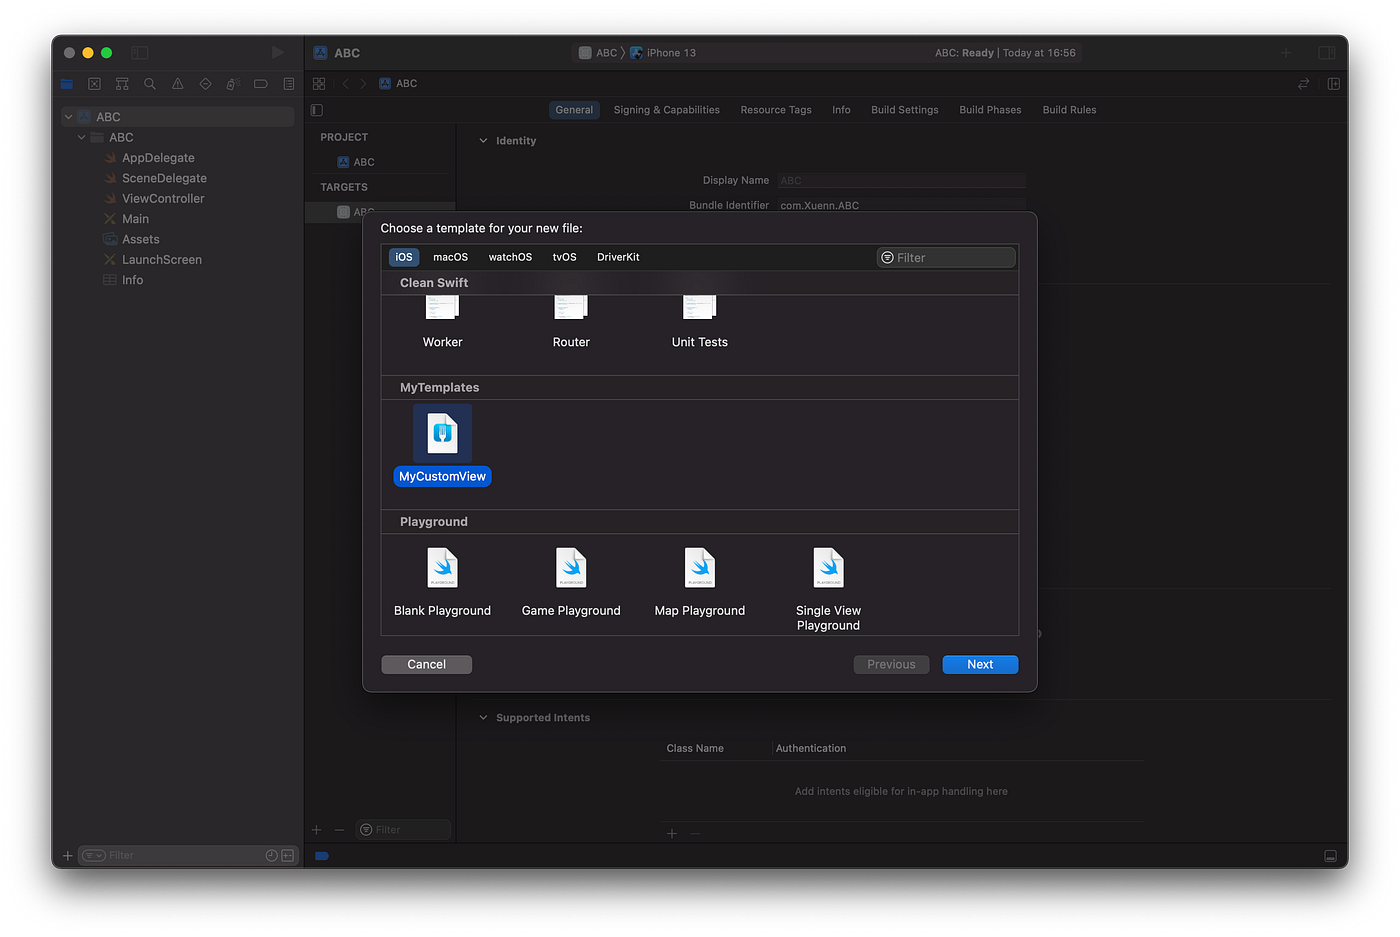The image size is (1400, 937).
Task: Open the Breakpoint navigator
Action: coord(260,84)
